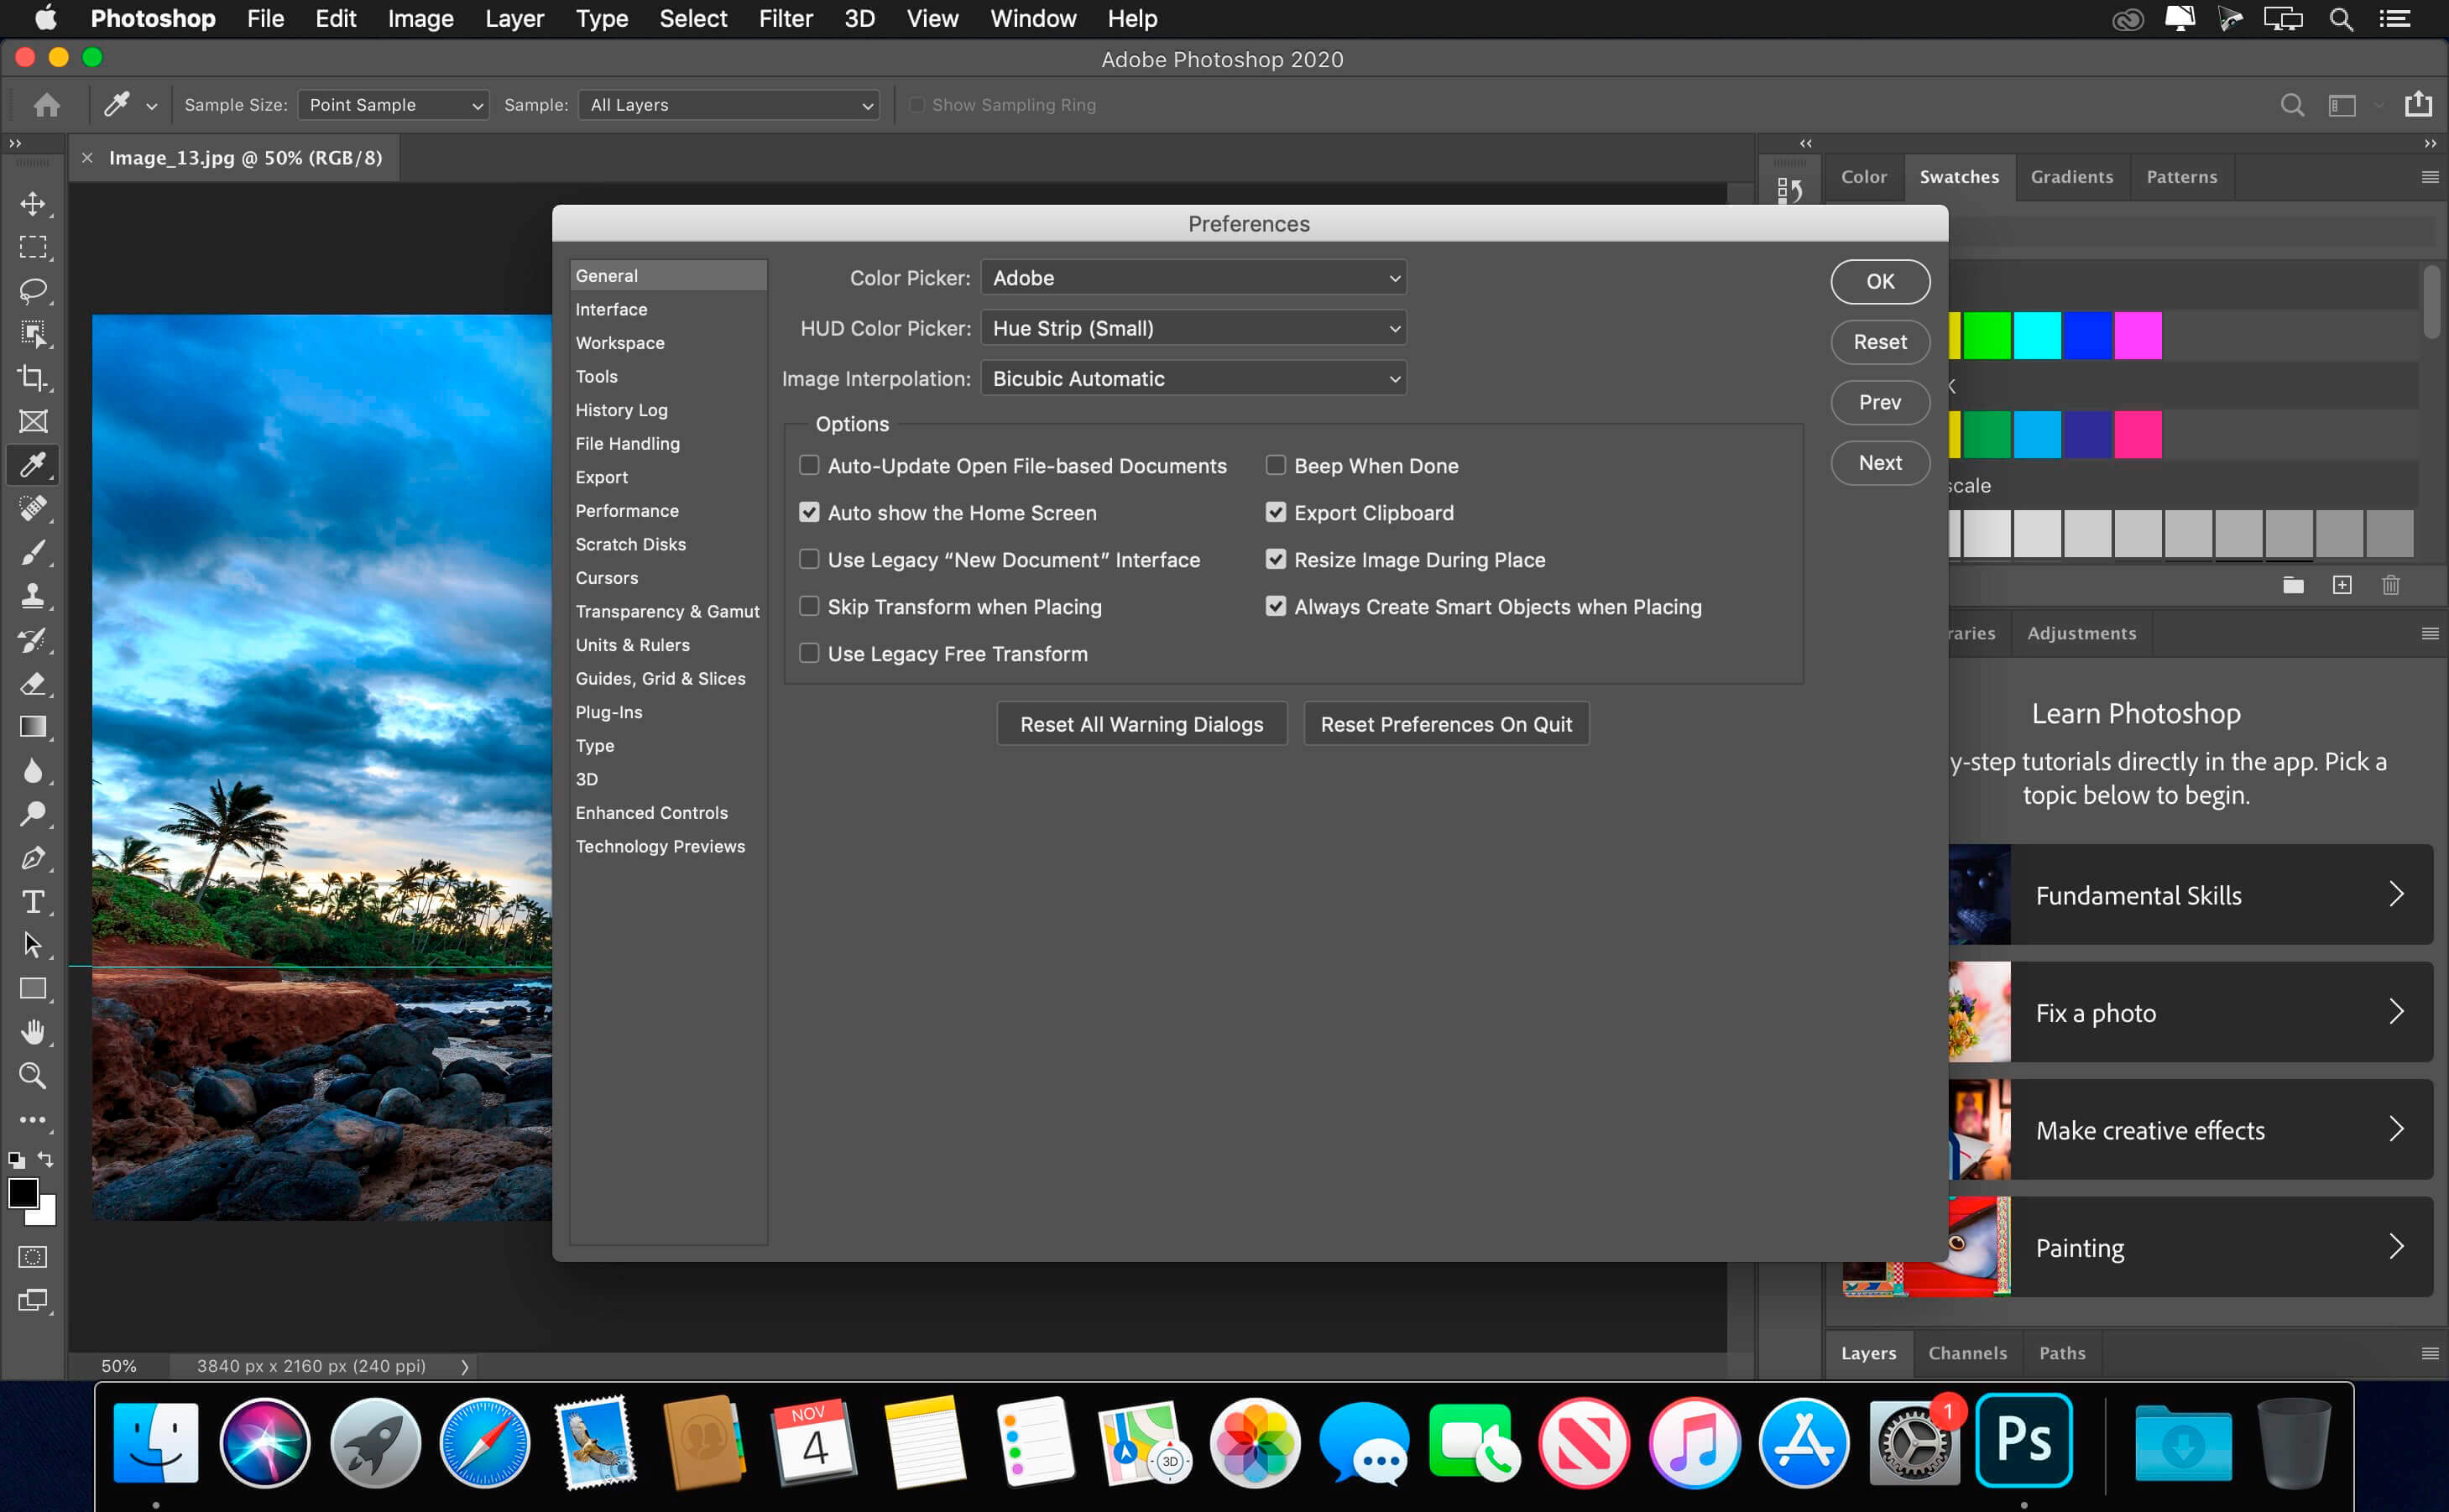Change Image Interpolation method dropdown

1195,378
